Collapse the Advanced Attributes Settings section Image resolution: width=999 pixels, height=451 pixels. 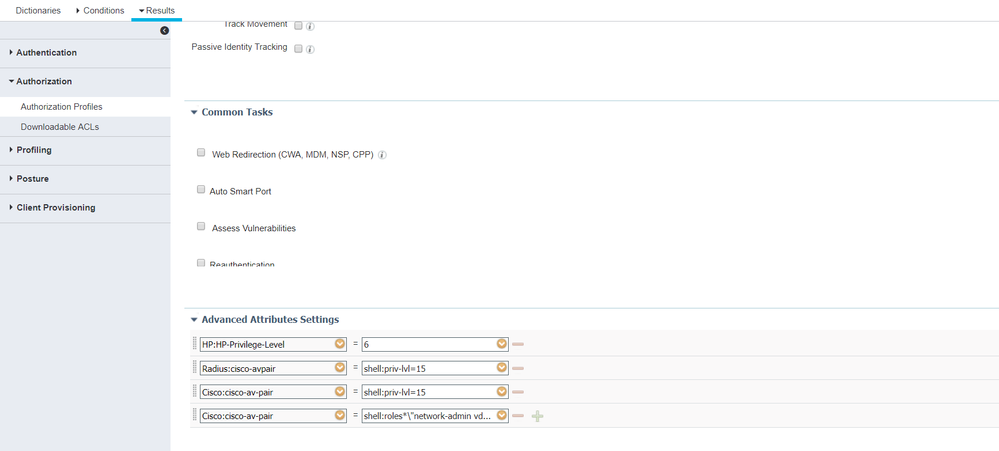pos(194,320)
